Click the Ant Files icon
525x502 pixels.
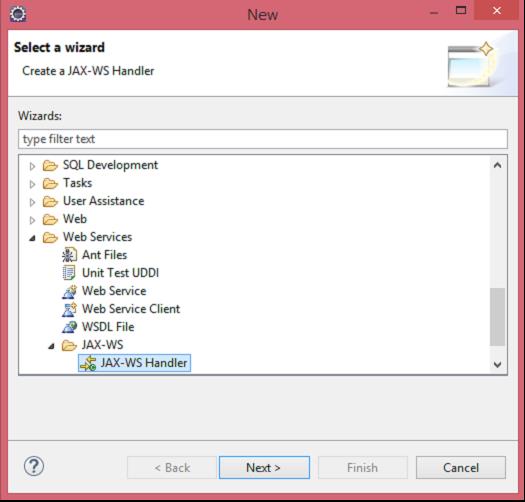69,255
